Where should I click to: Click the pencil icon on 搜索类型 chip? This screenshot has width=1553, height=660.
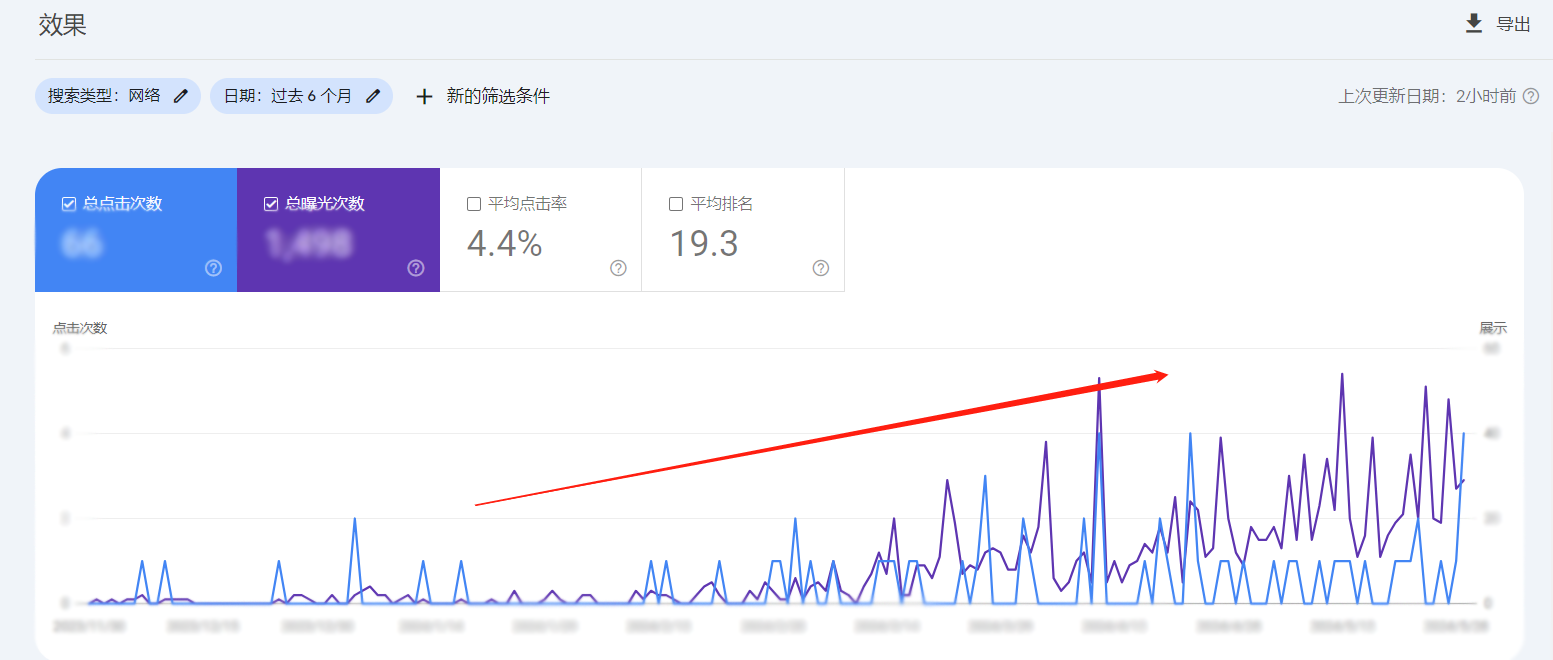tap(180, 96)
